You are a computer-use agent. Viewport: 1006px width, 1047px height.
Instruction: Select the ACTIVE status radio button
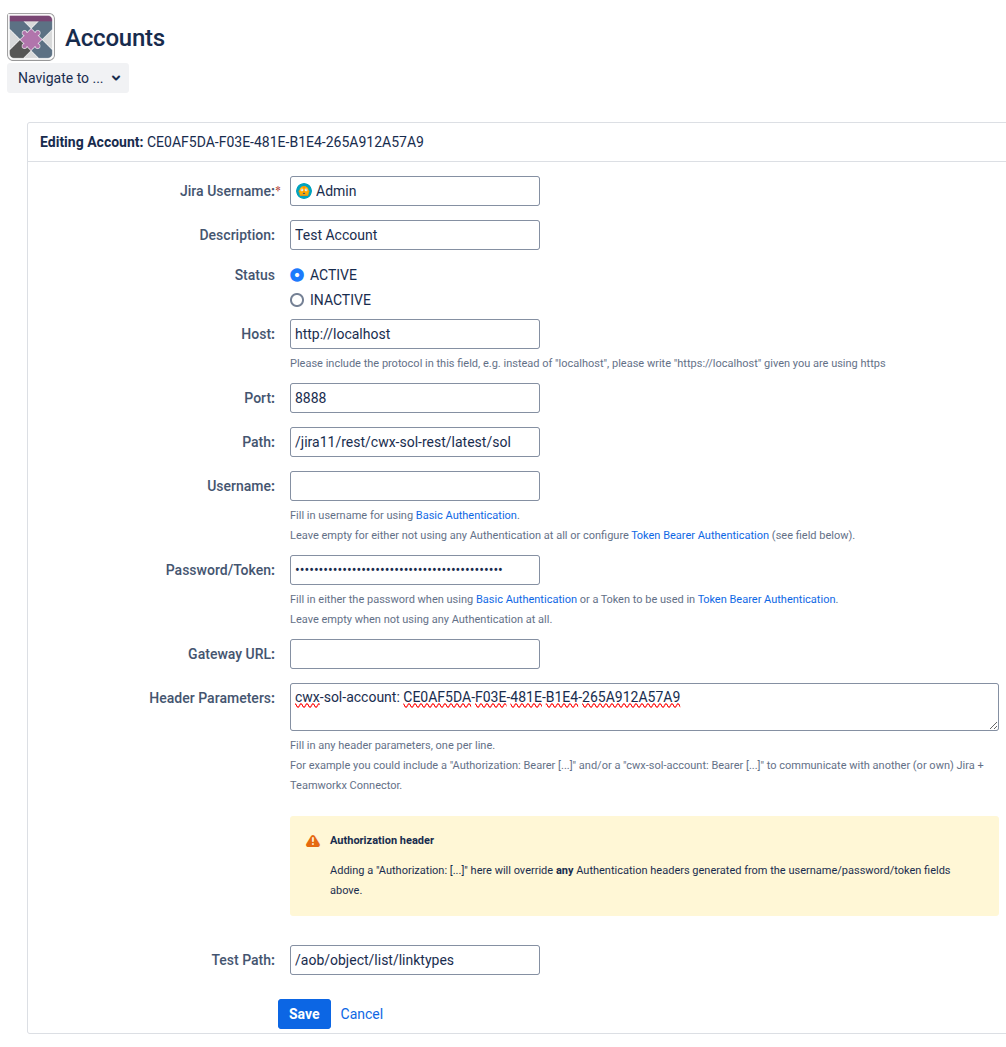[x=297, y=275]
